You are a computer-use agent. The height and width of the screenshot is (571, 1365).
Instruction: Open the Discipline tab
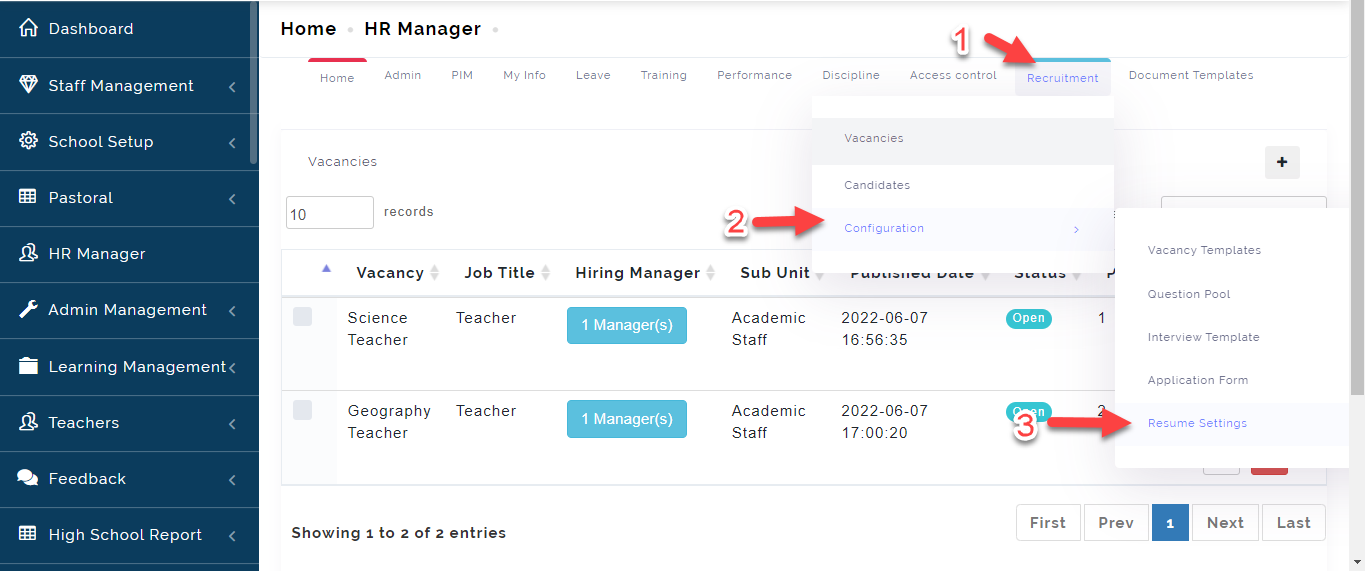click(x=851, y=75)
